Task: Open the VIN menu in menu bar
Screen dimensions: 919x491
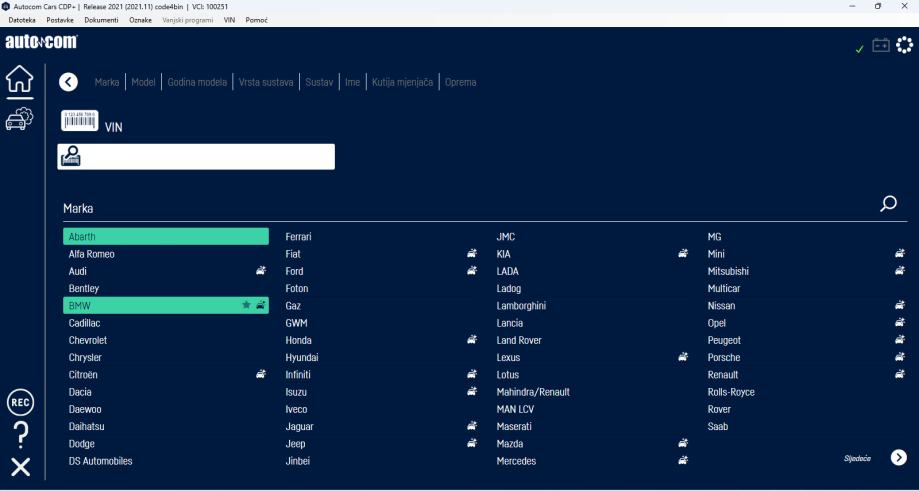Action: click(x=229, y=20)
